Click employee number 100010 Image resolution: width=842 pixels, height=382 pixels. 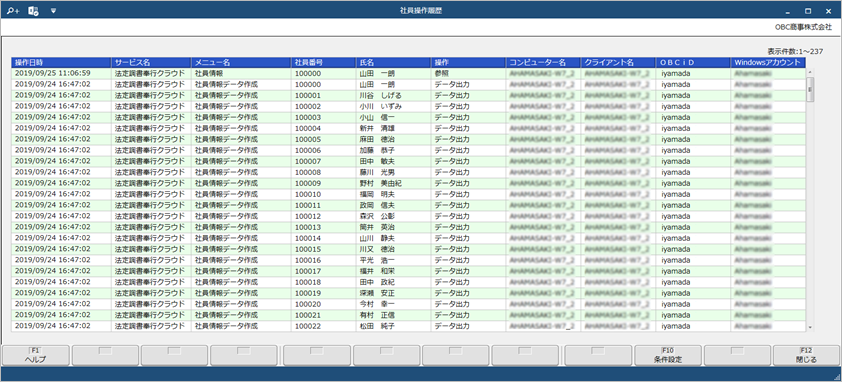308,193
